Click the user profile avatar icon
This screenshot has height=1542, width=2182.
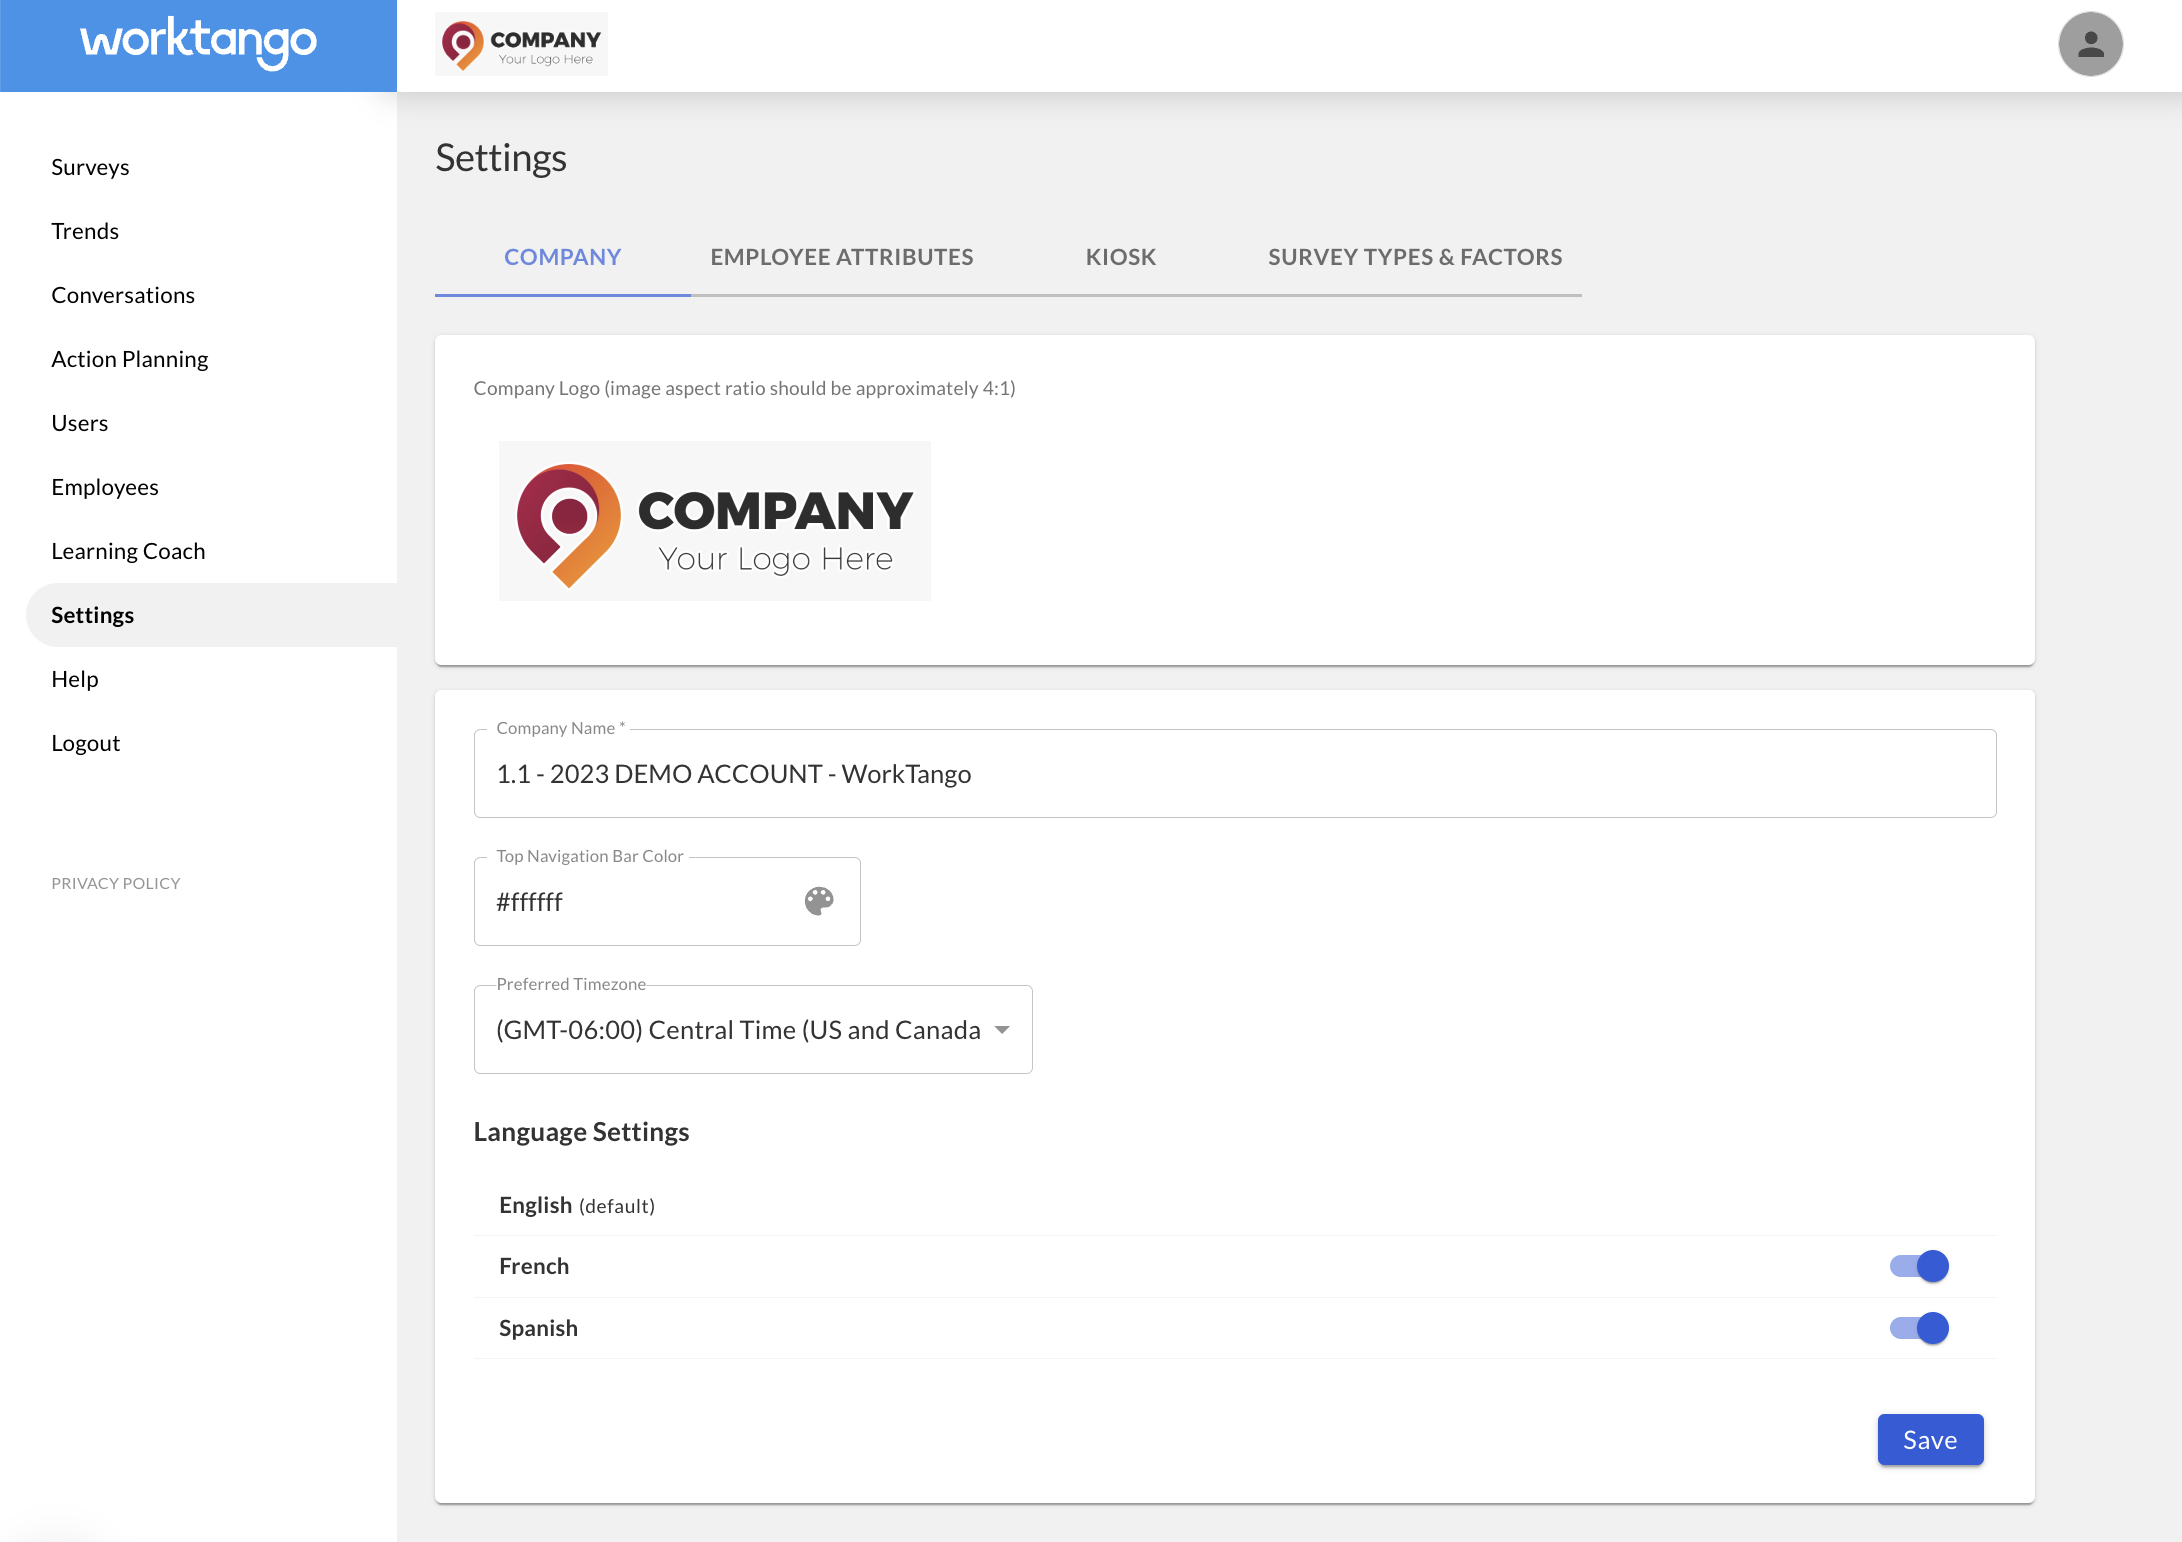[x=2090, y=44]
